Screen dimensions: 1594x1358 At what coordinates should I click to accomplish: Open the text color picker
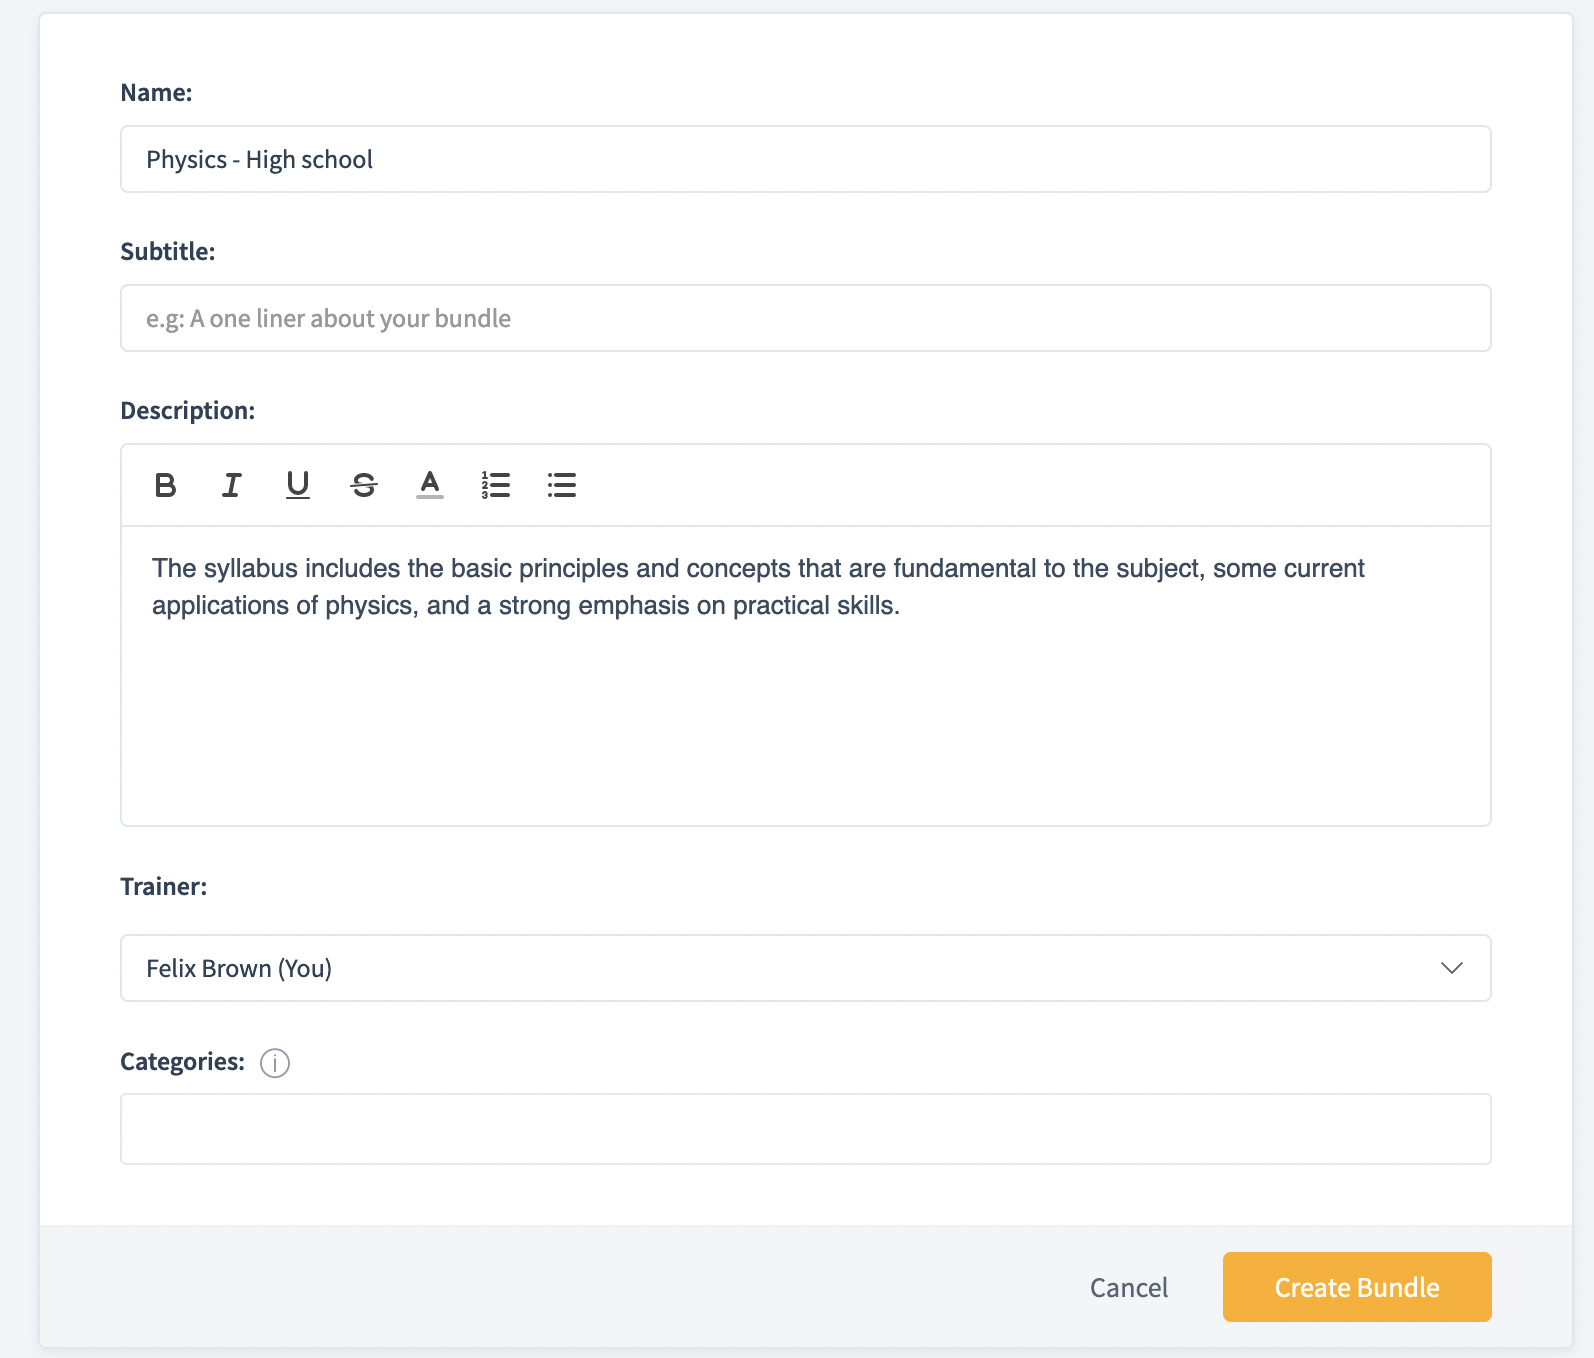430,486
